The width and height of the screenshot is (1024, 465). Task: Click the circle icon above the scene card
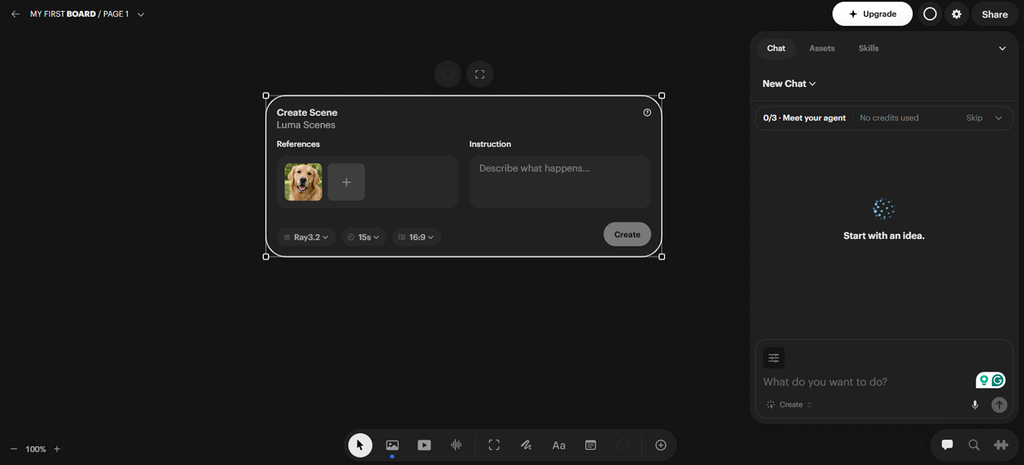[448, 74]
